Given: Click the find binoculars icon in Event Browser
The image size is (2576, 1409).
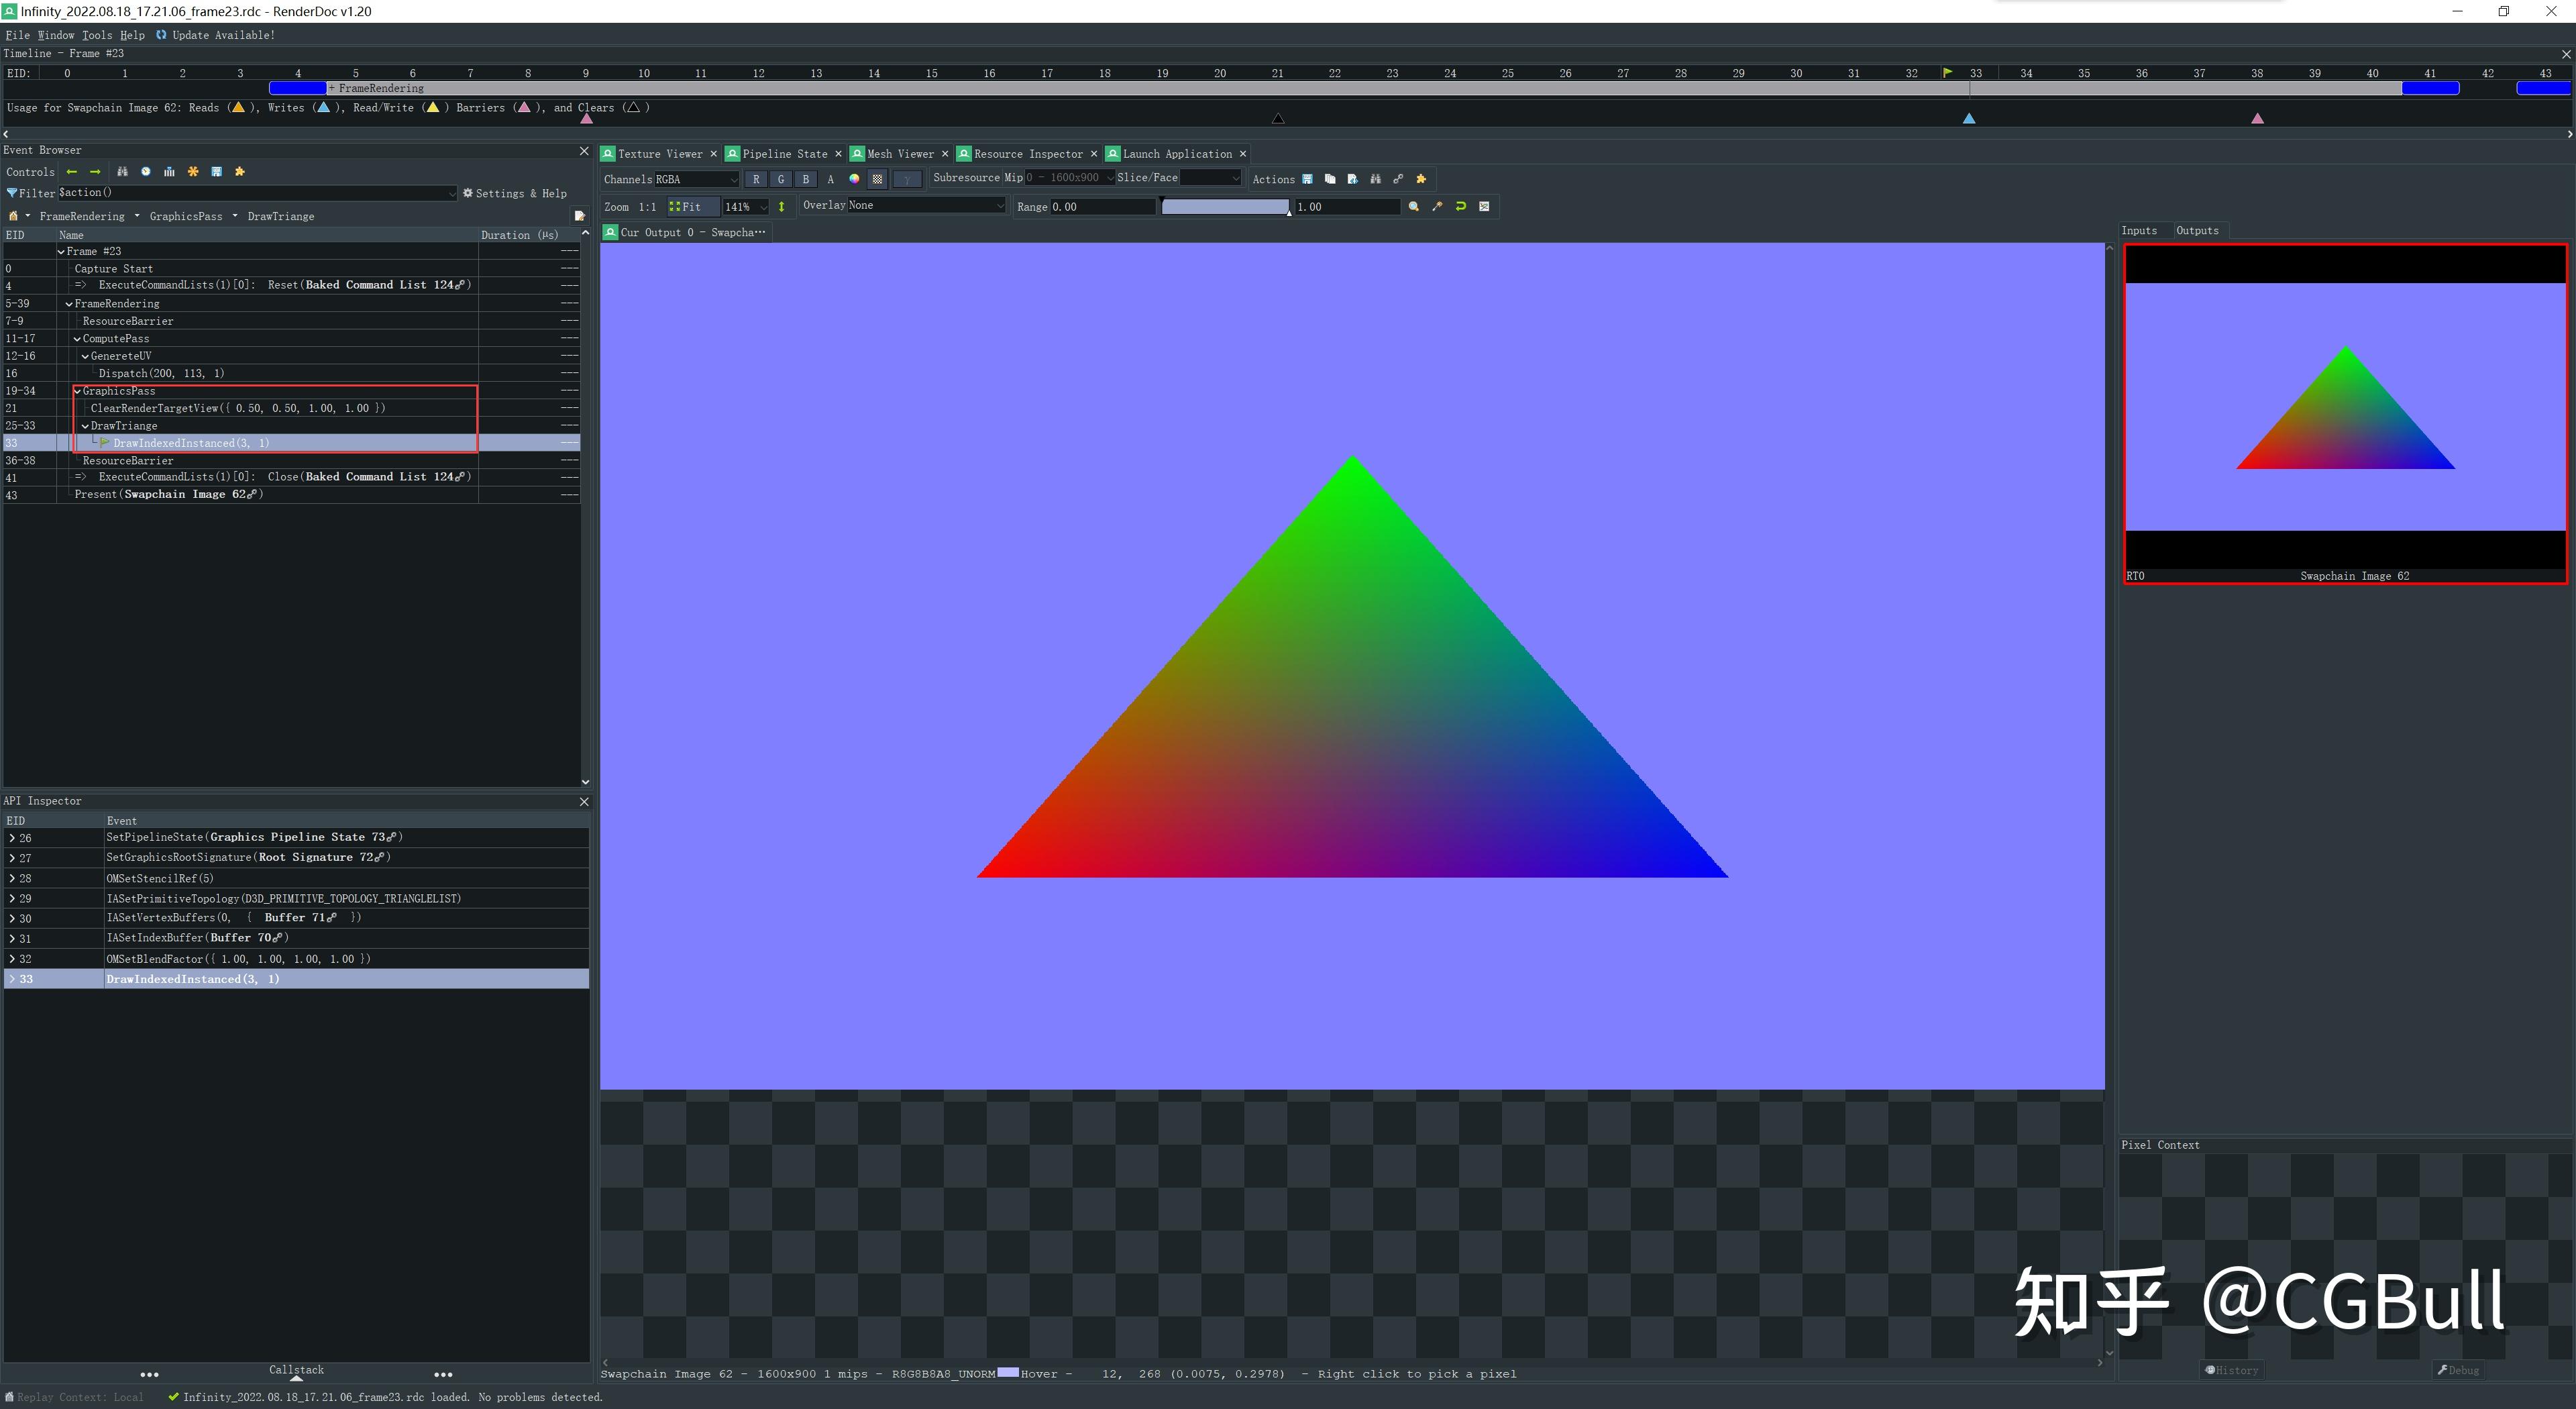Looking at the screenshot, I should coord(122,172).
